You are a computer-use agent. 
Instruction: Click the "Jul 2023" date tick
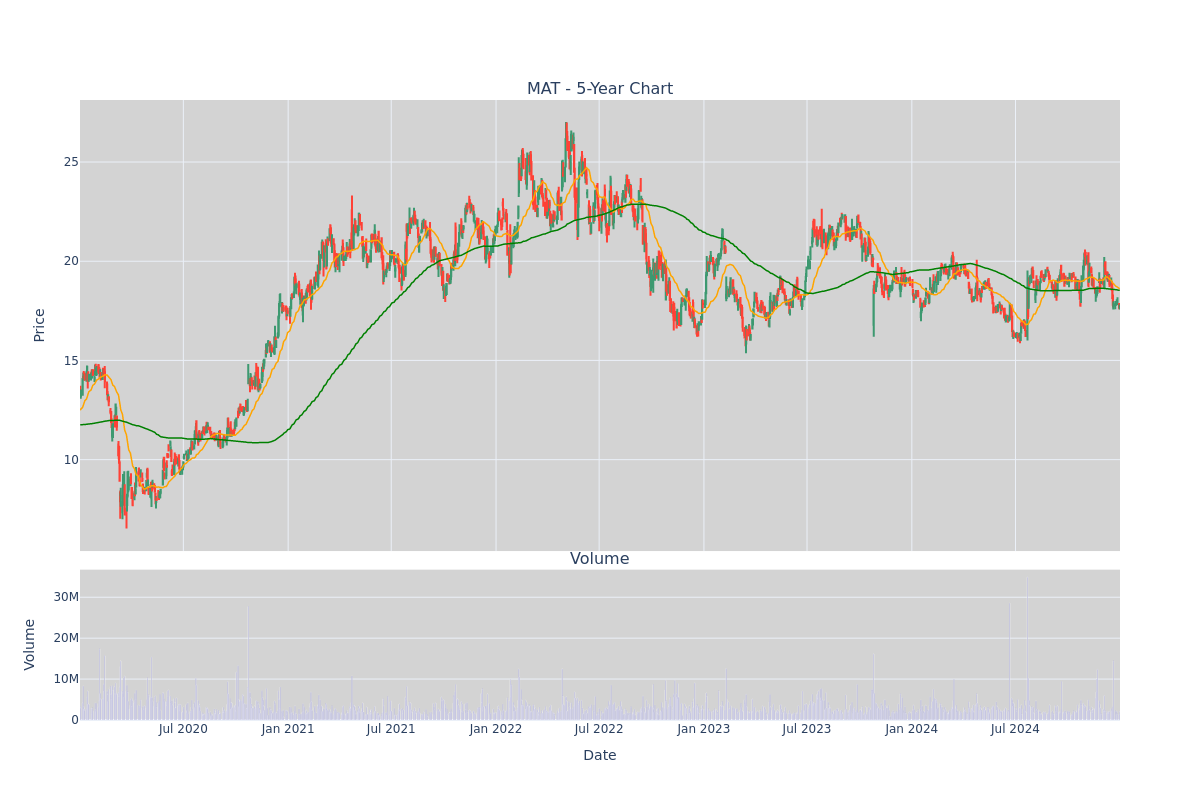coord(807,729)
